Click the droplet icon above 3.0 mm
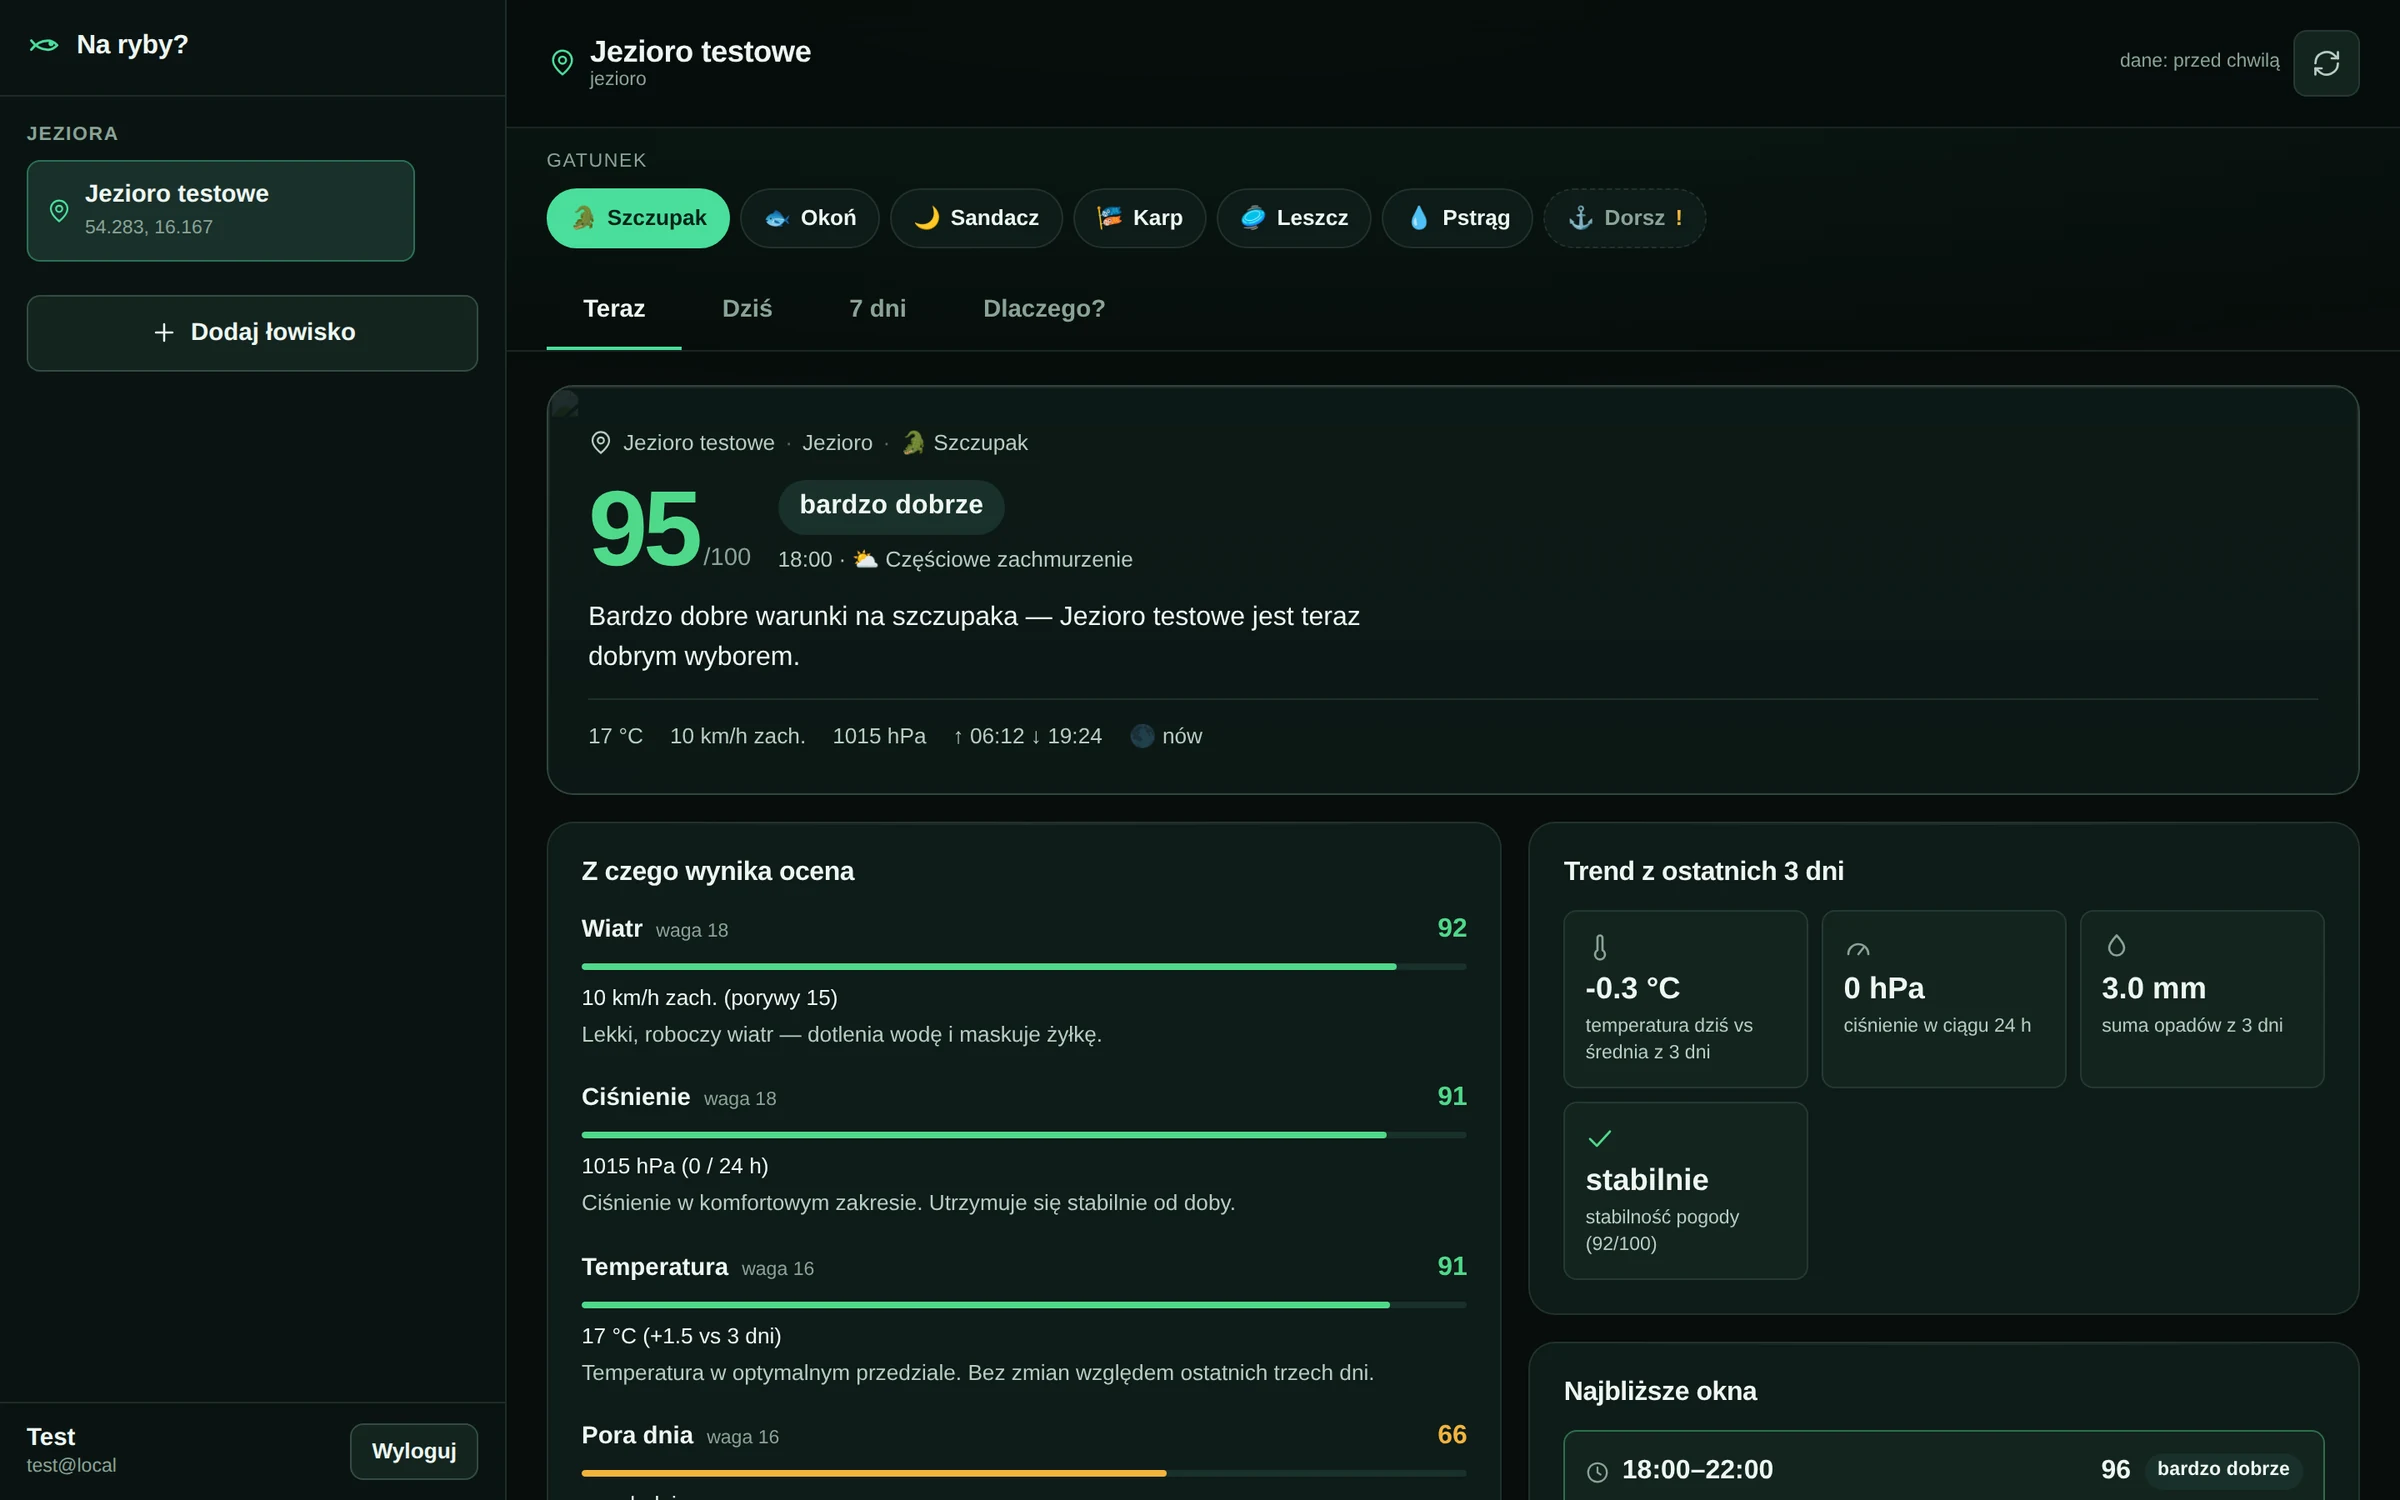The height and width of the screenshot is (1500, 2400). [2115, 946]
